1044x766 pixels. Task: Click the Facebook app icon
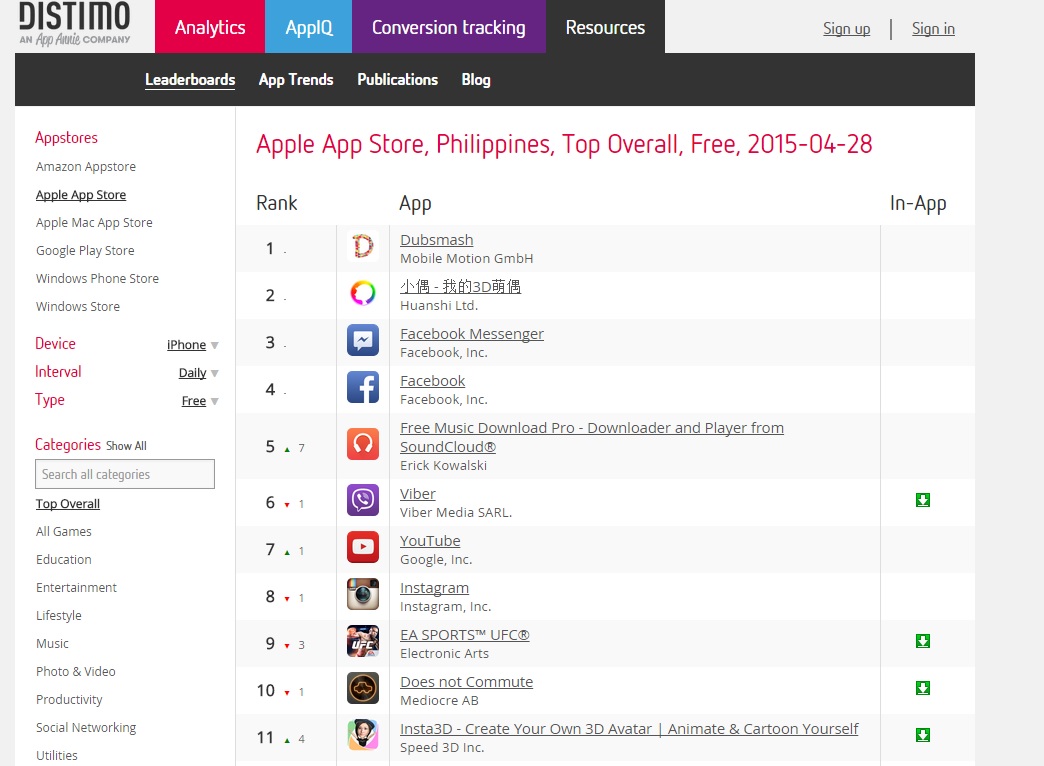click(x=363, y=388)
